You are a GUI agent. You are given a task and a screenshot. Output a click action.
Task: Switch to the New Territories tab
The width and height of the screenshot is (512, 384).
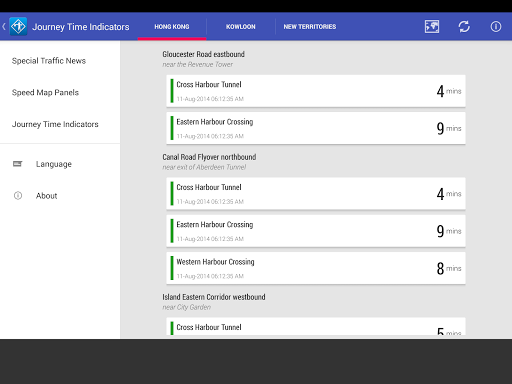point(310,27)
